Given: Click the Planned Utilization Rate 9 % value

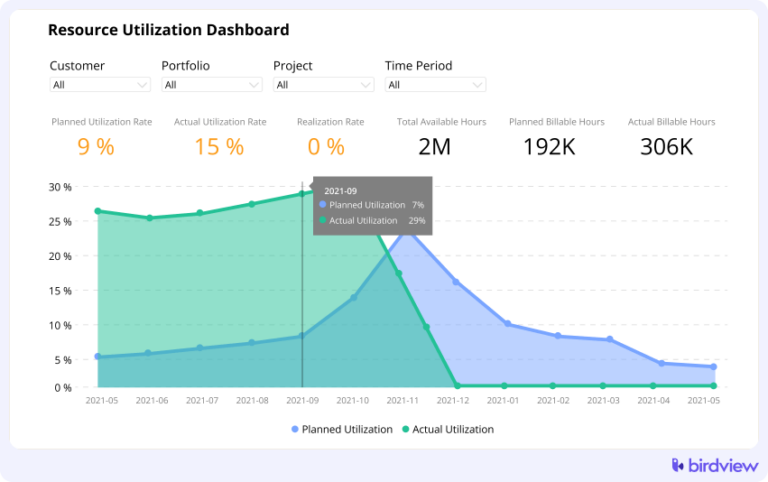Looking at the screenshot, I should pyautogui.click(x=96, y=147).
